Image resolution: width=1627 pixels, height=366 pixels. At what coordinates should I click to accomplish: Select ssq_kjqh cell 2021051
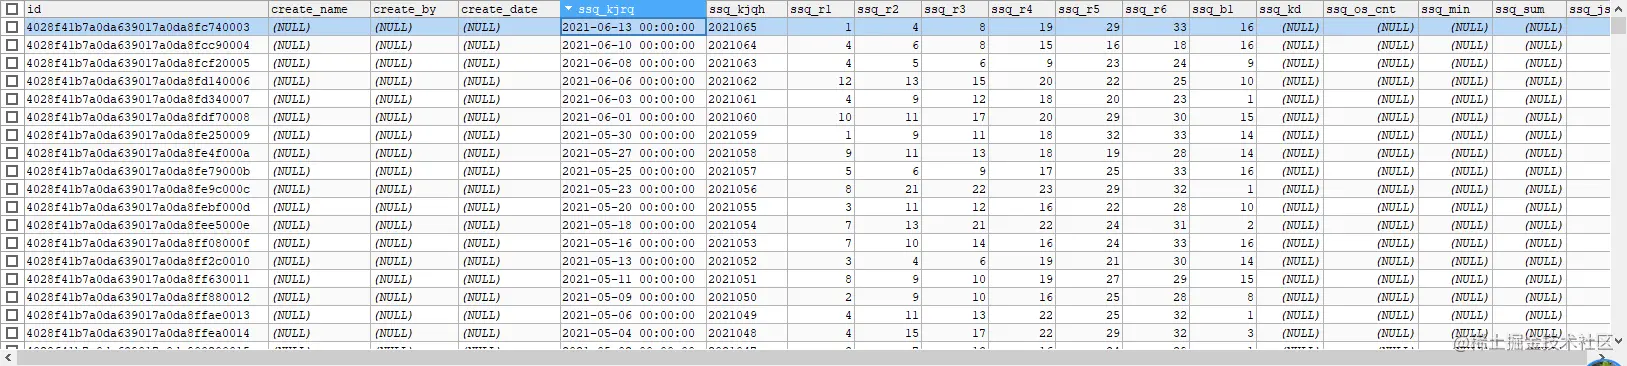[x=746, y=279]
